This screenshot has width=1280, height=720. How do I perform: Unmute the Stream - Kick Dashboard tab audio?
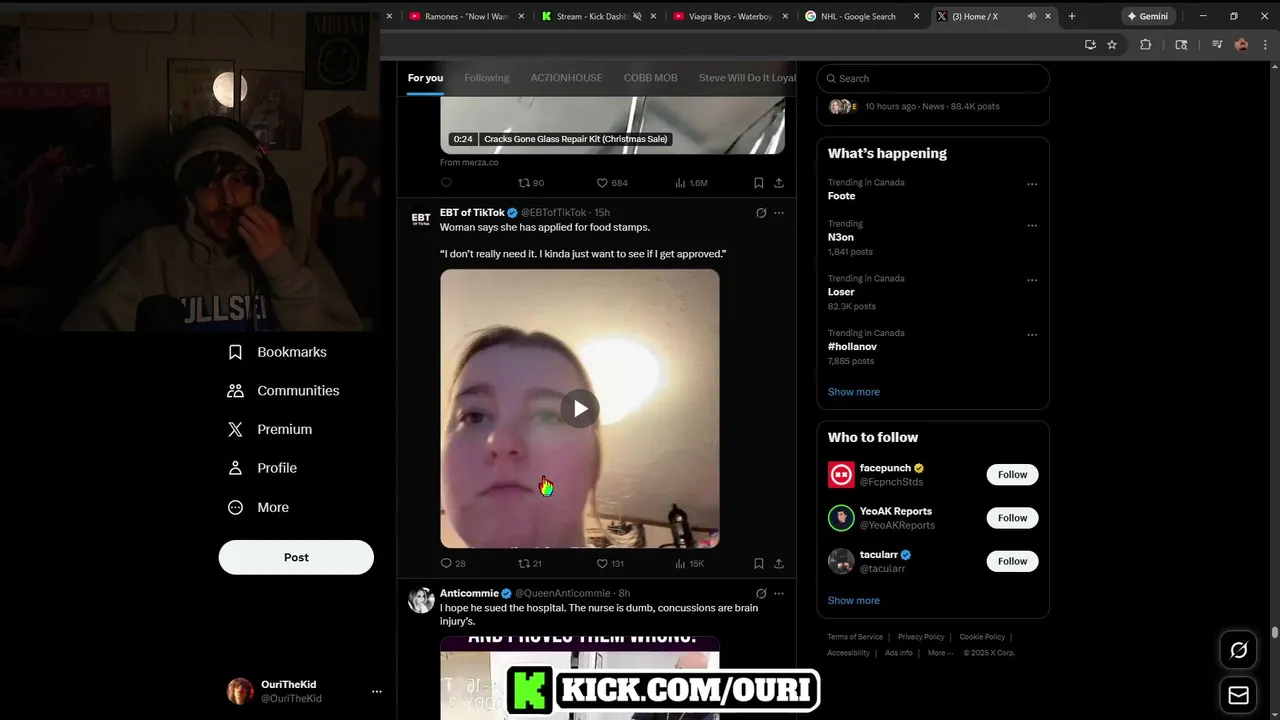(638, 16)
